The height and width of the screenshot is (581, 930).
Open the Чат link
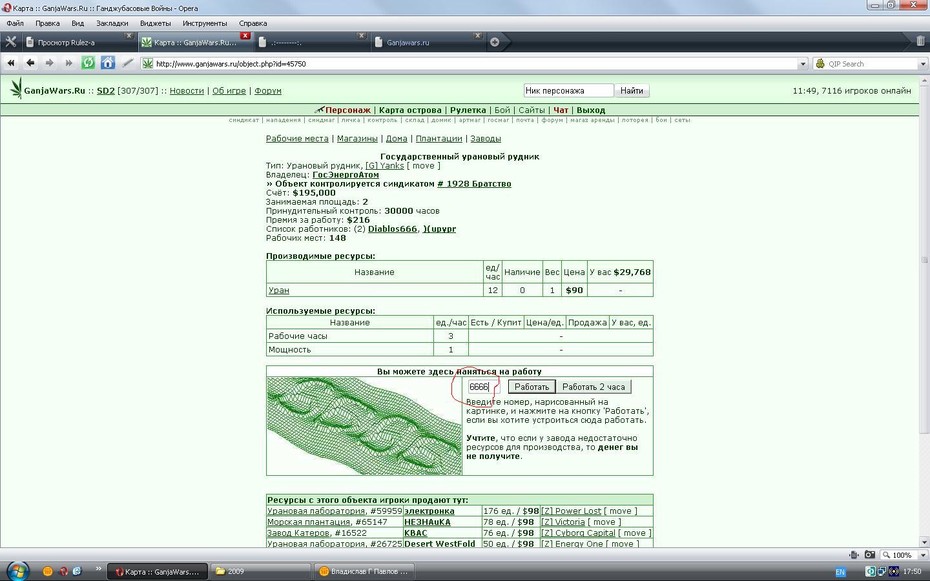[x=560, y=110]
